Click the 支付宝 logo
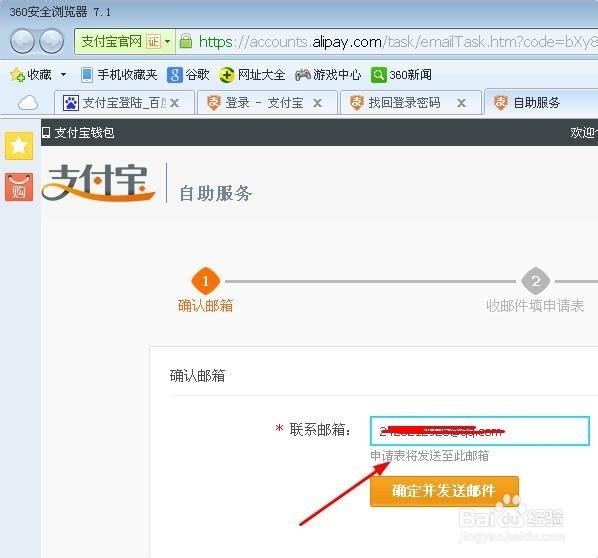 [98, 183]
